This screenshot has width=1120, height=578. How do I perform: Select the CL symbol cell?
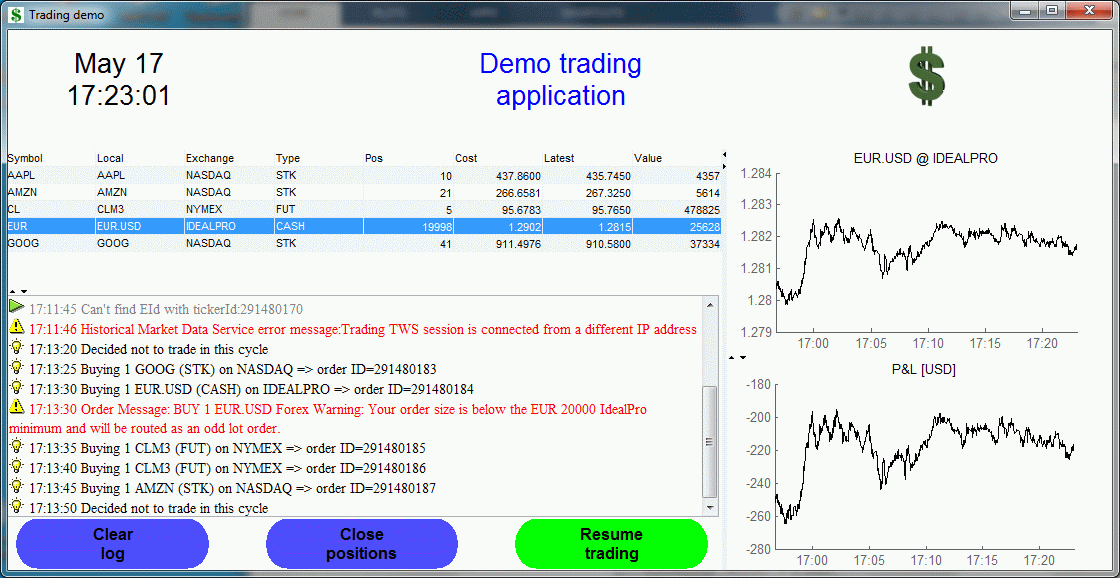(51, 209)
